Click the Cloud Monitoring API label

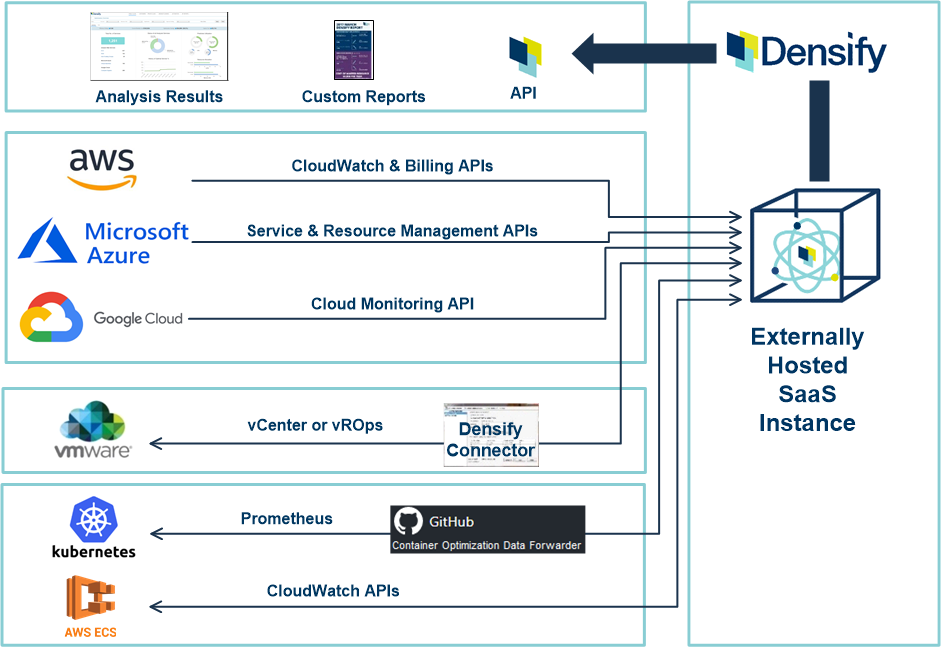pos(392,304)
